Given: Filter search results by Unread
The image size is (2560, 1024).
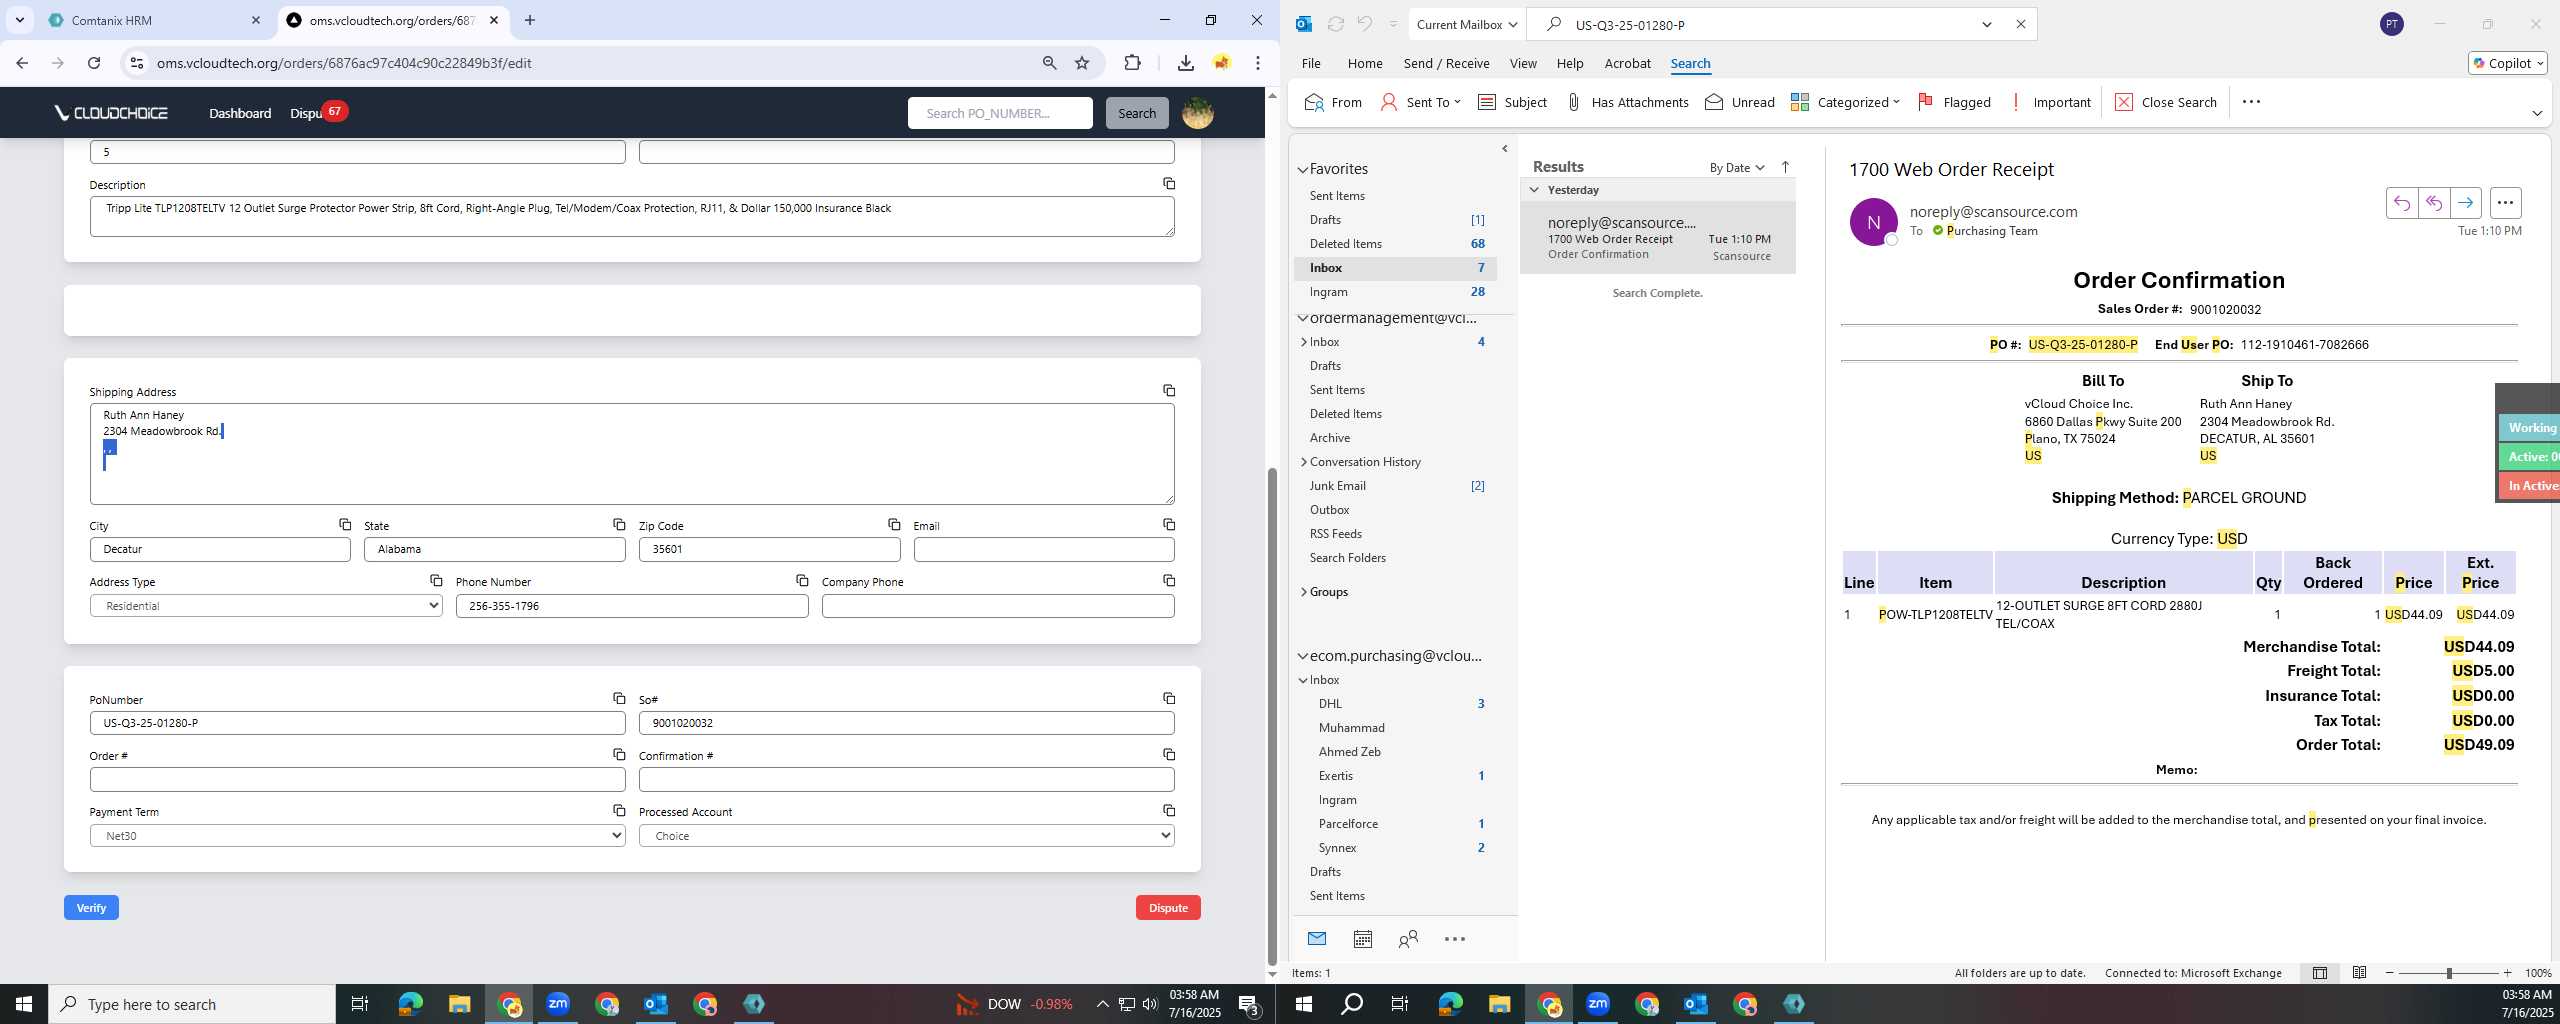Looking at the screenshot, I should coord(1740,102).
